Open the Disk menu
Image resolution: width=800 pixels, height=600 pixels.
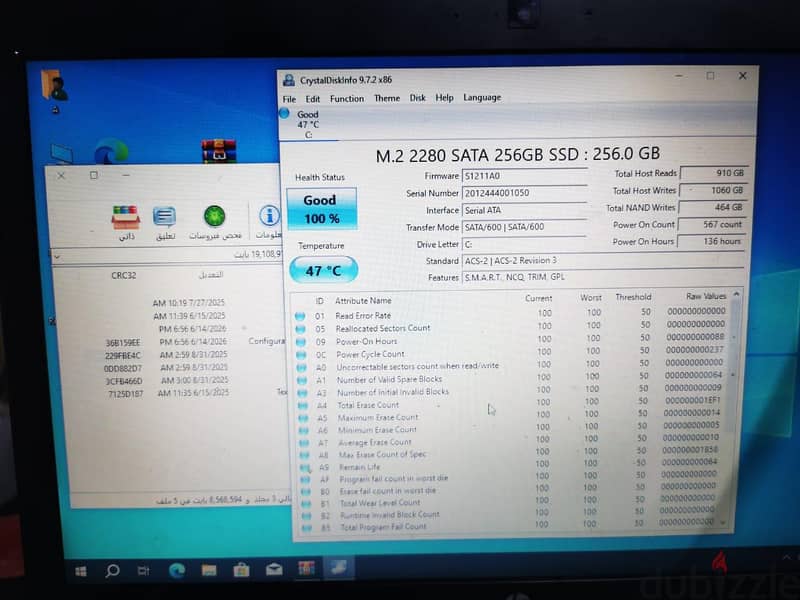pos(417,97)
